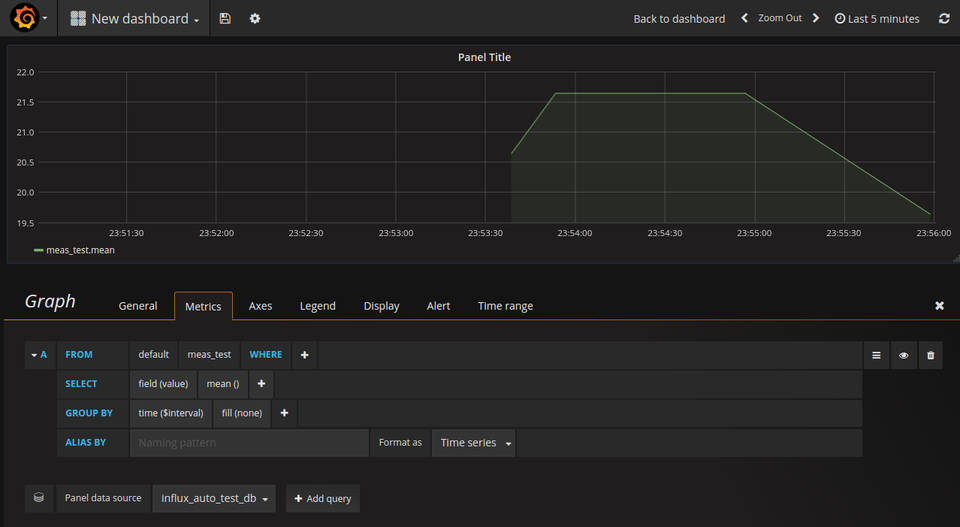Screen dimensions: 960x527
Task: Toggle query A visibility eye icon
Action: (903, 355)
